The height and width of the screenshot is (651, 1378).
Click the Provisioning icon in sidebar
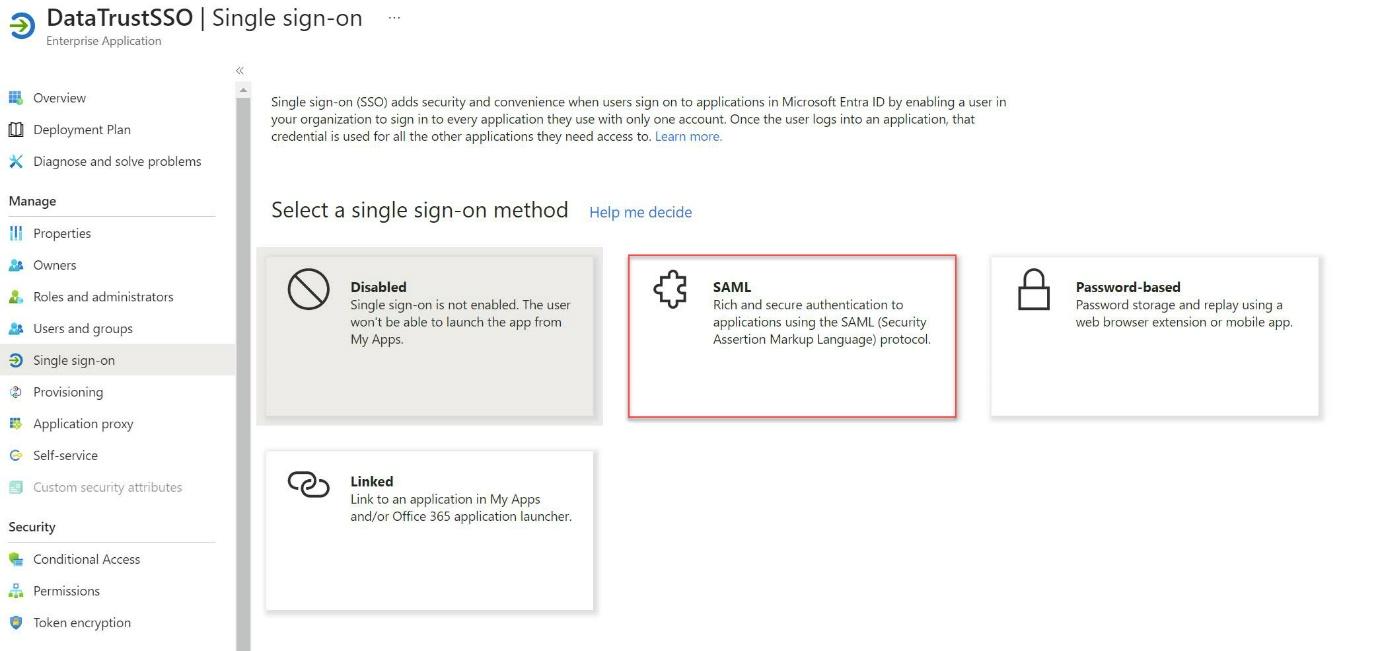pyautogui.click(x=15, y=392)
